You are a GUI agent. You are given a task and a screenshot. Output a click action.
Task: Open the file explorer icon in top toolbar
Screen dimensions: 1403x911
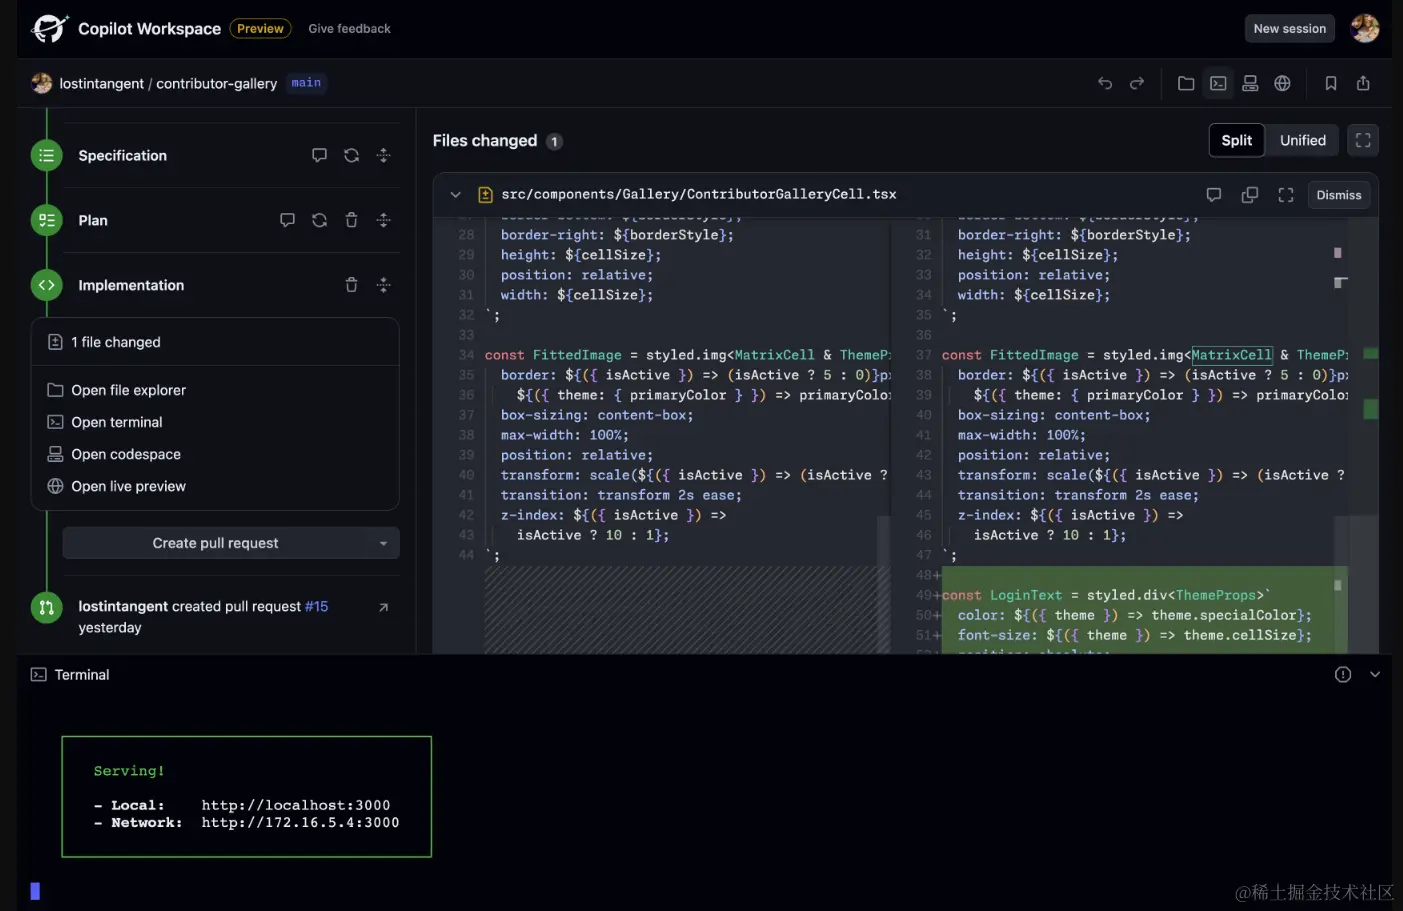[1186, 83]
